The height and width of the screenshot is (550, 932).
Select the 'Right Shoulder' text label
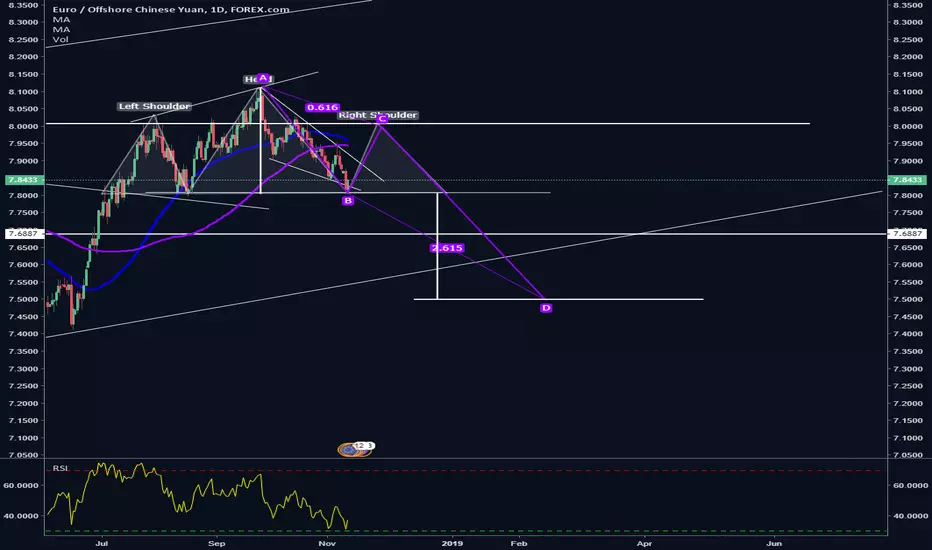pos(378,115)
